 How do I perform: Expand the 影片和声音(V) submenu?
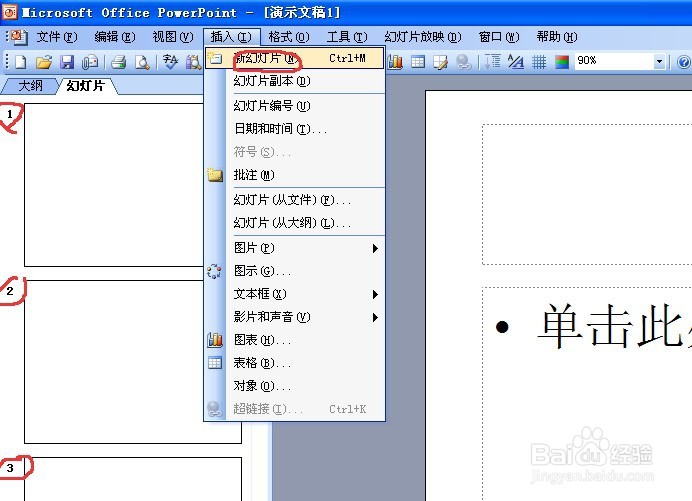pyautogui.click(x=294, y=317)
